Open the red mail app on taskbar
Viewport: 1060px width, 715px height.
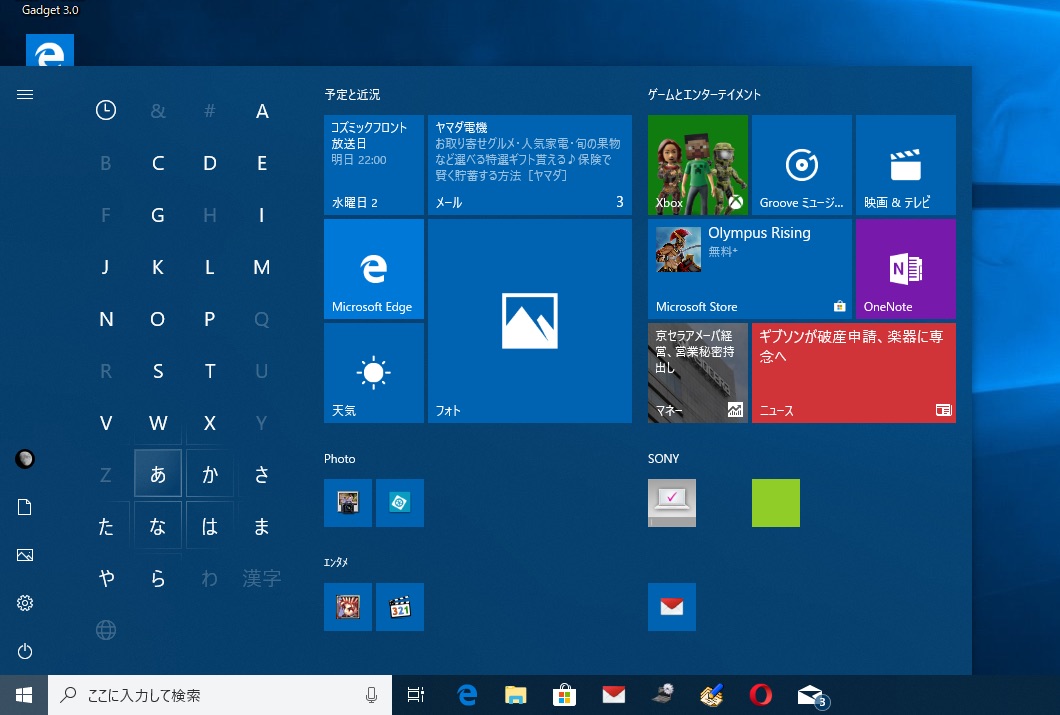click(x=613, y=695)
